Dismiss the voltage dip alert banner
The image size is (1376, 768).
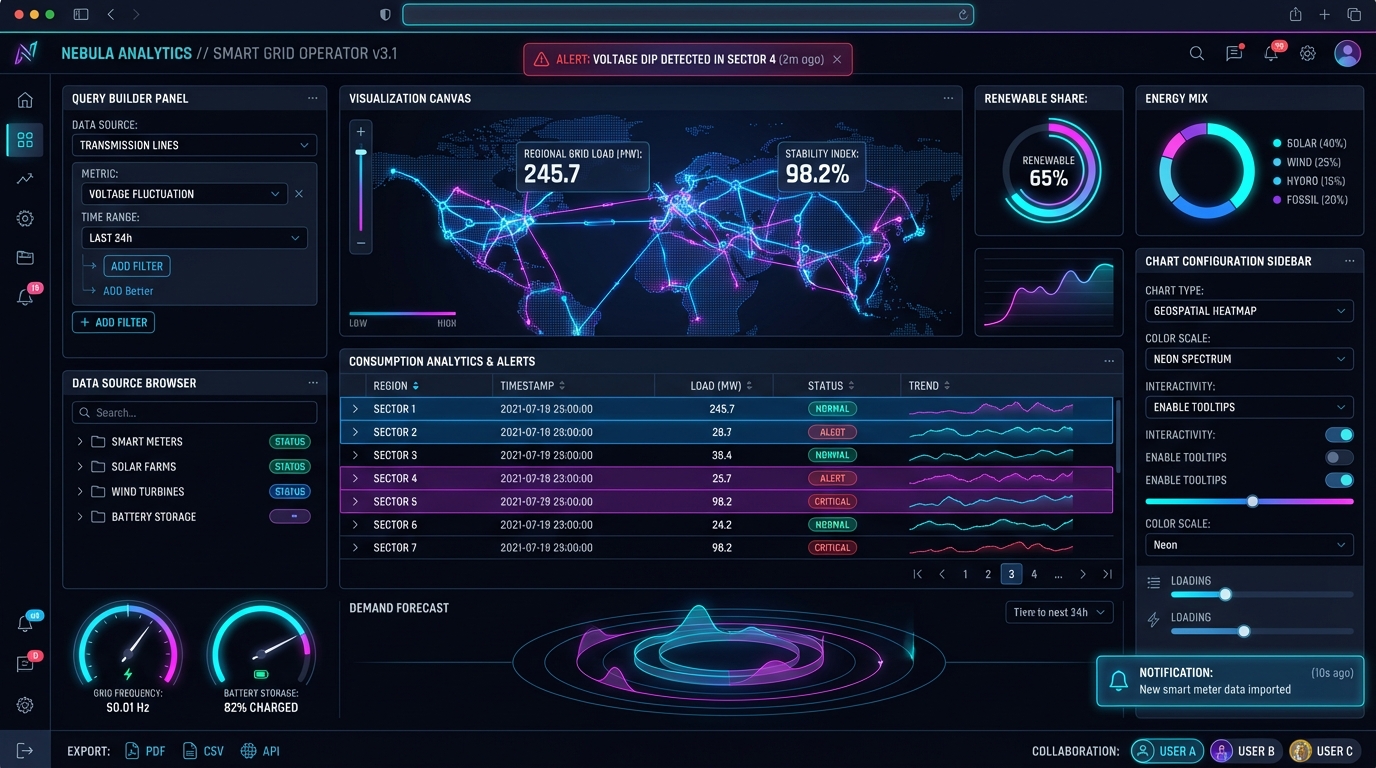[837, 60]
